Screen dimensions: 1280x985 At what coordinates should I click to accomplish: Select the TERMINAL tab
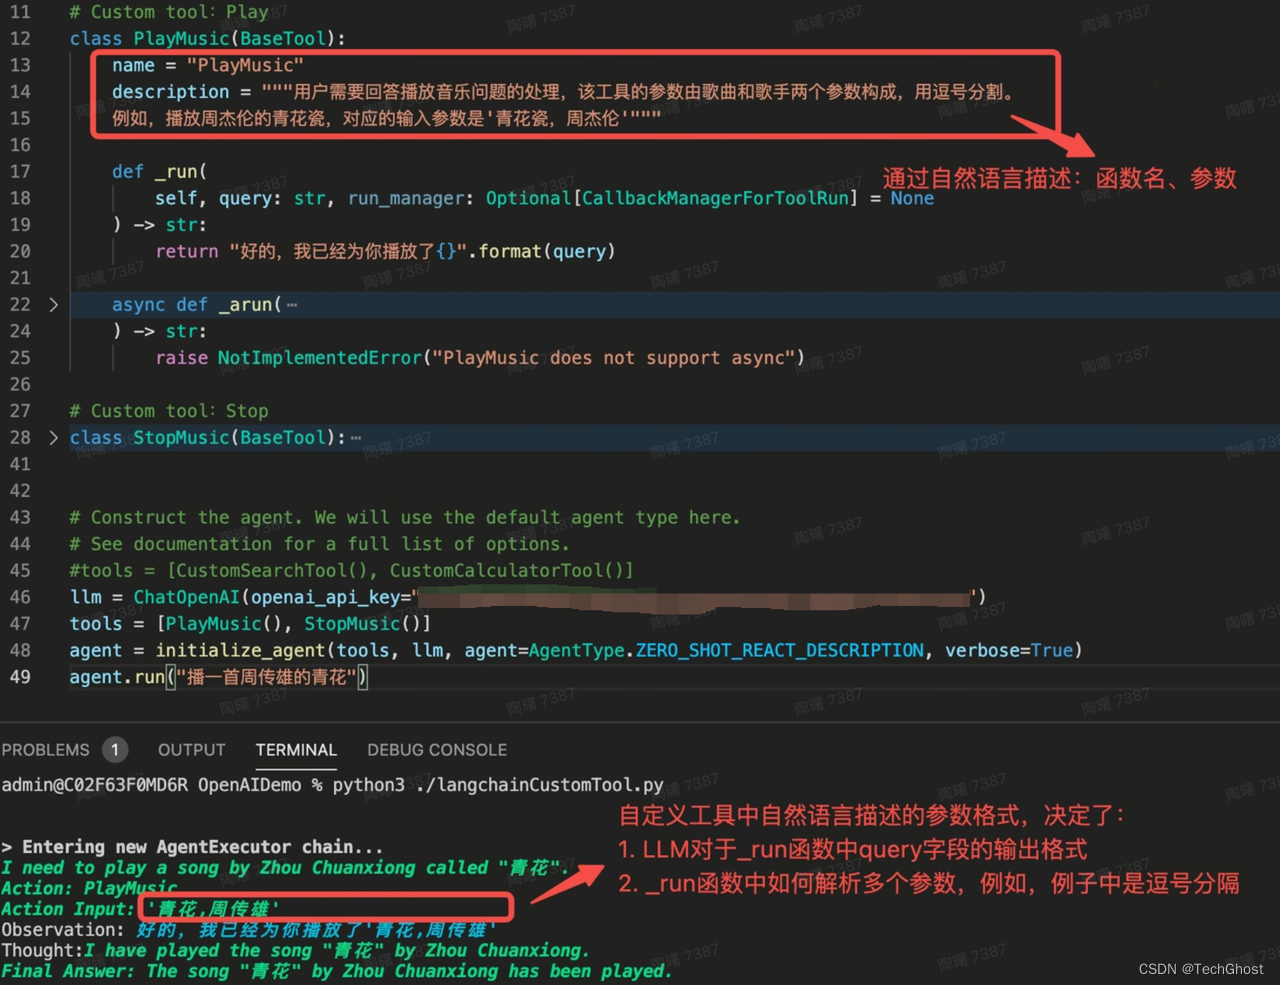tap(296, 750)
